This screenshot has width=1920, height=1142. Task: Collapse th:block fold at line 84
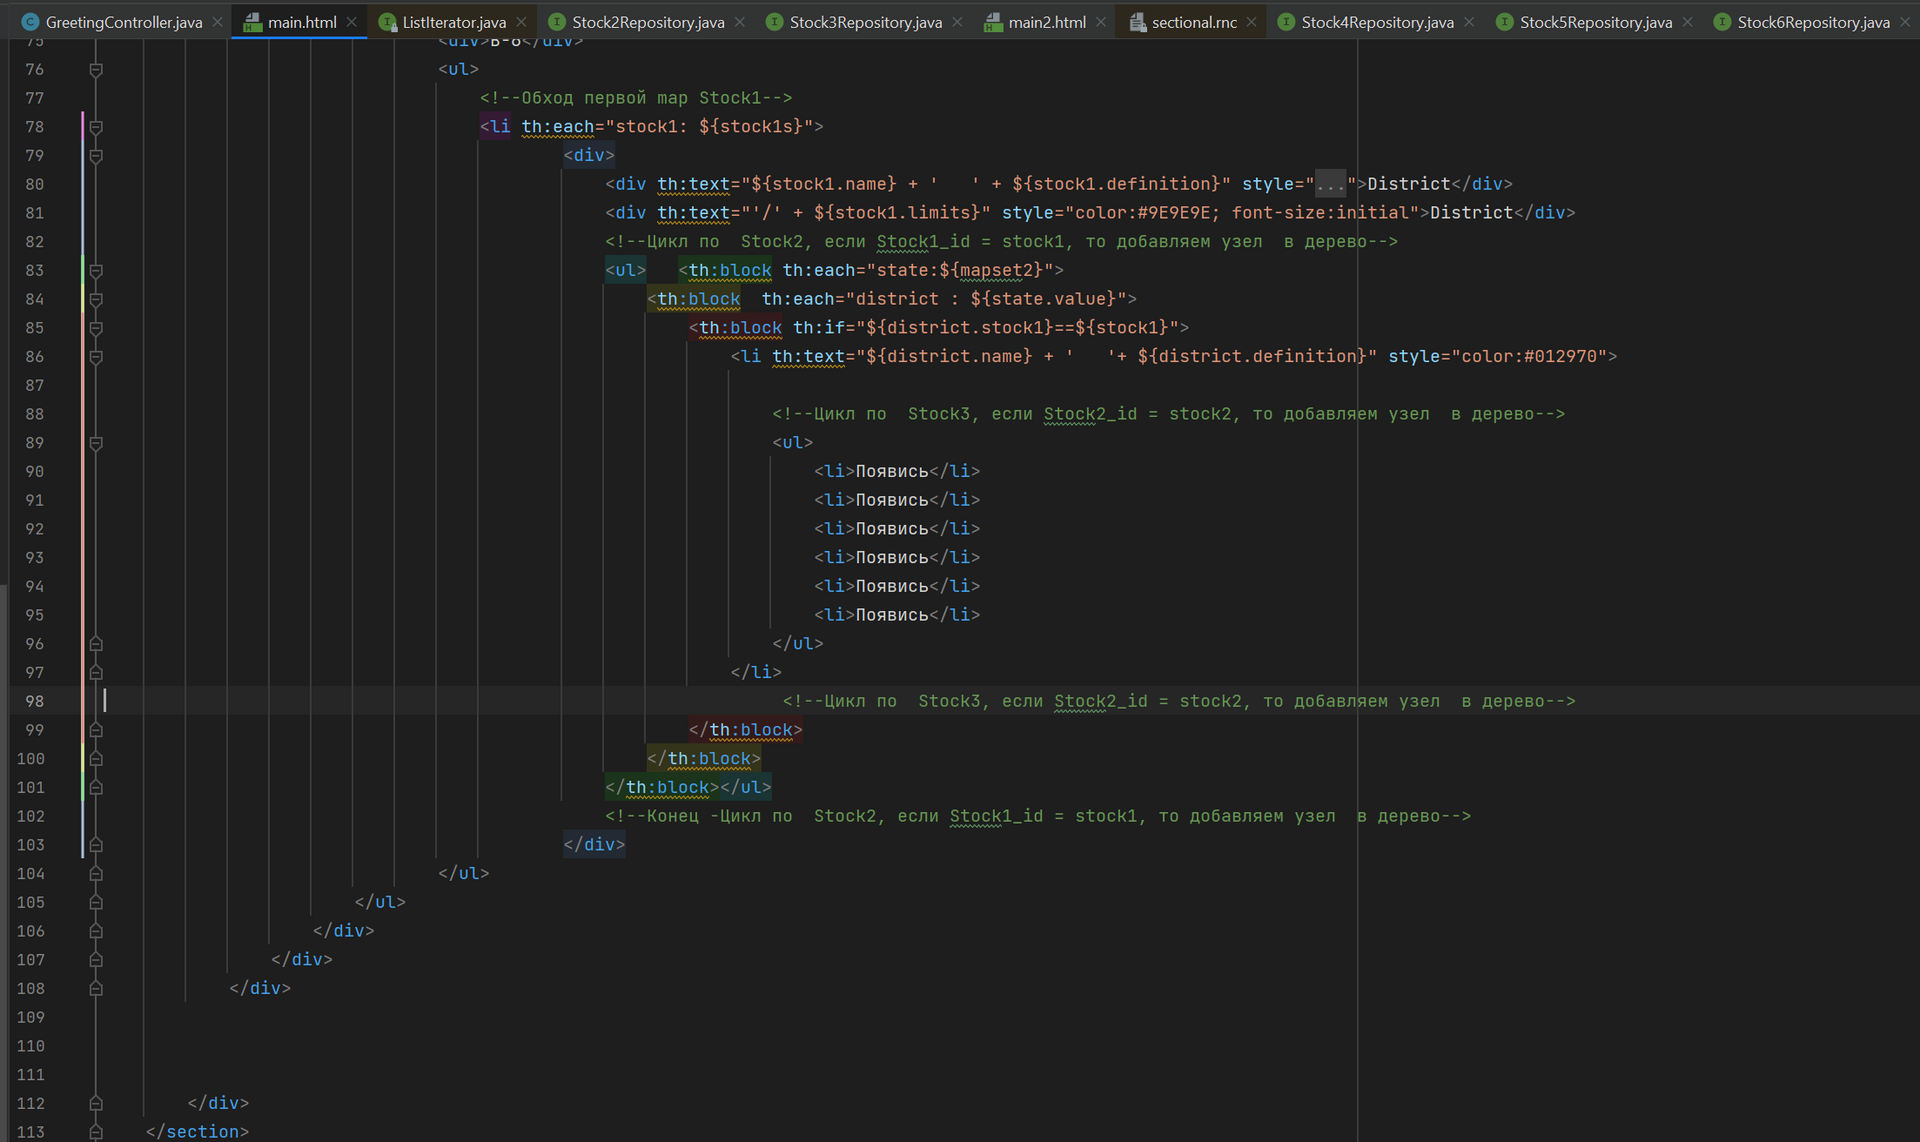(96, 299)
